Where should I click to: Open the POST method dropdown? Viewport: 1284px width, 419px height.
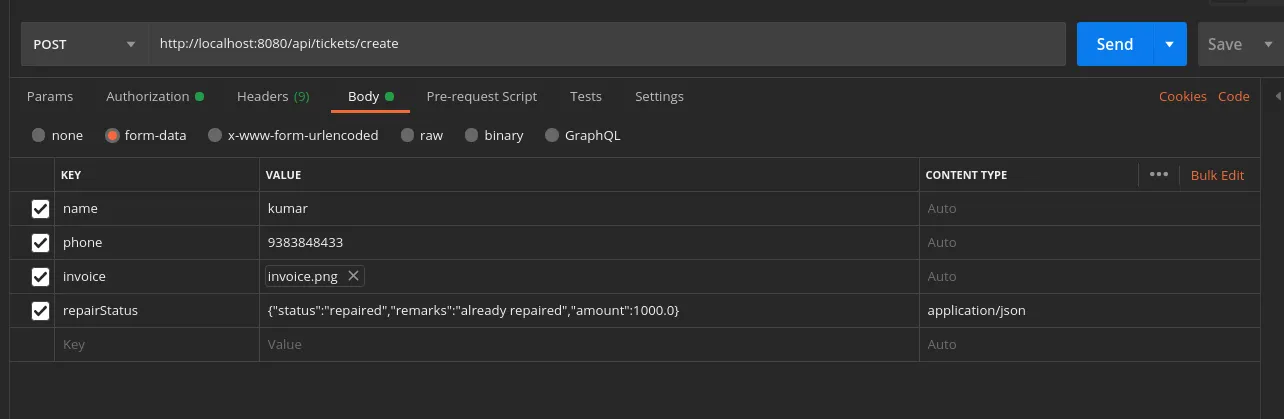(x=84, y=44)
